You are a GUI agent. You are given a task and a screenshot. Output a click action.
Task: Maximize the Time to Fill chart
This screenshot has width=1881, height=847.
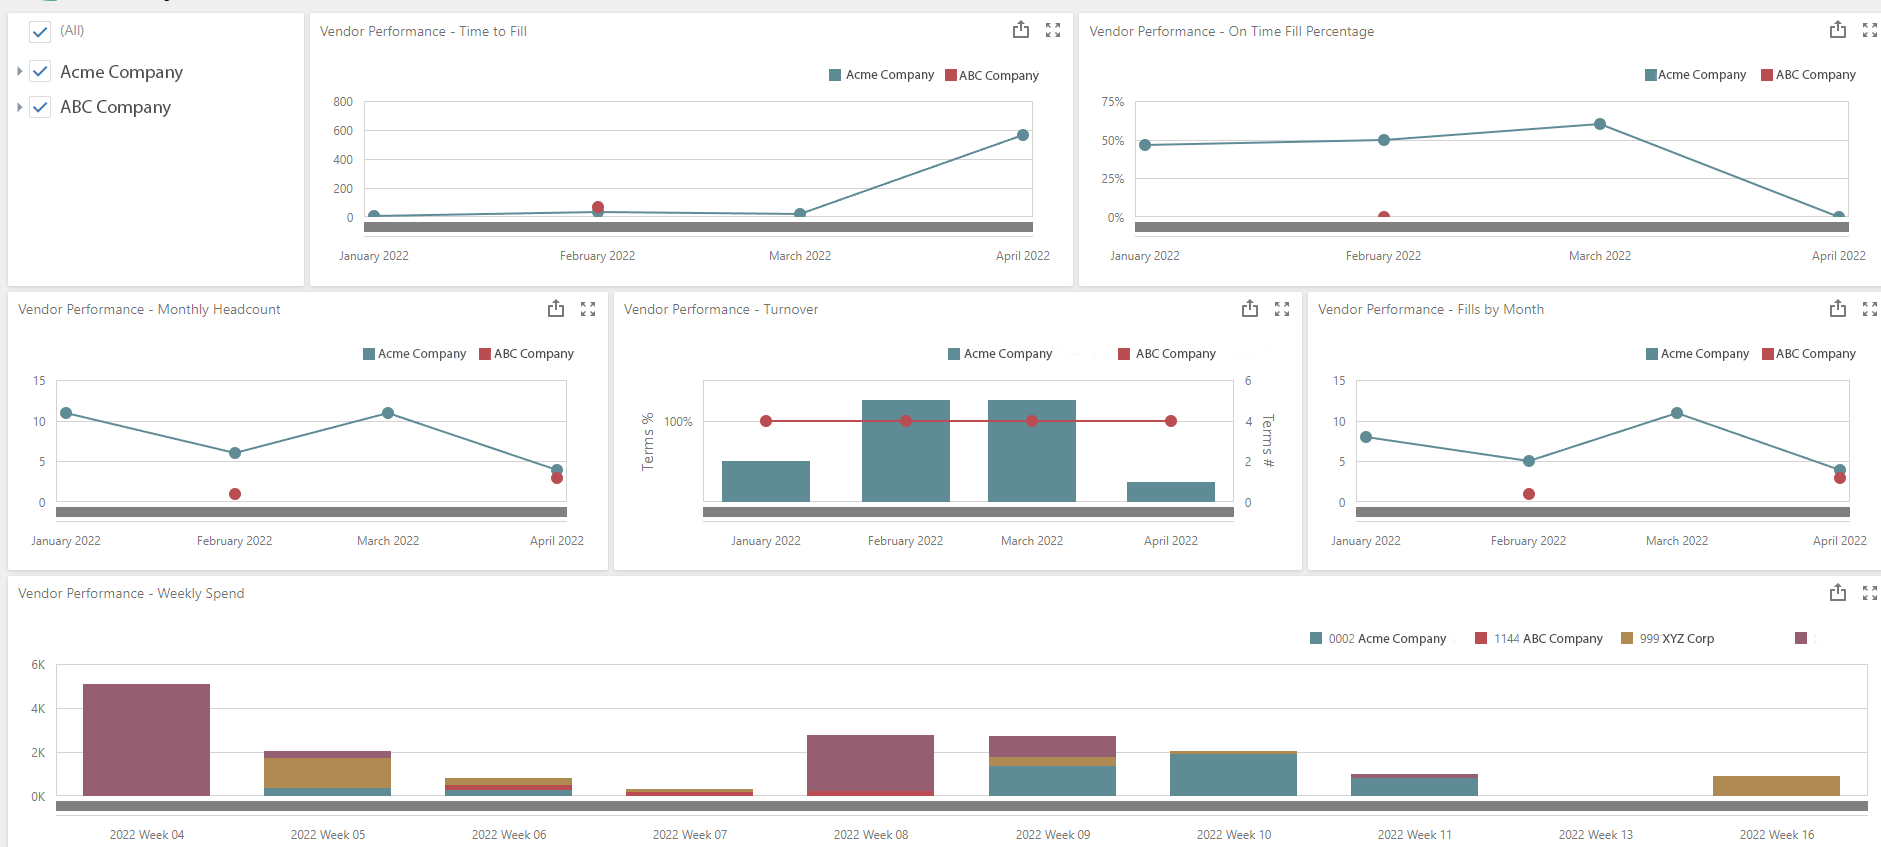[1053, 30]
